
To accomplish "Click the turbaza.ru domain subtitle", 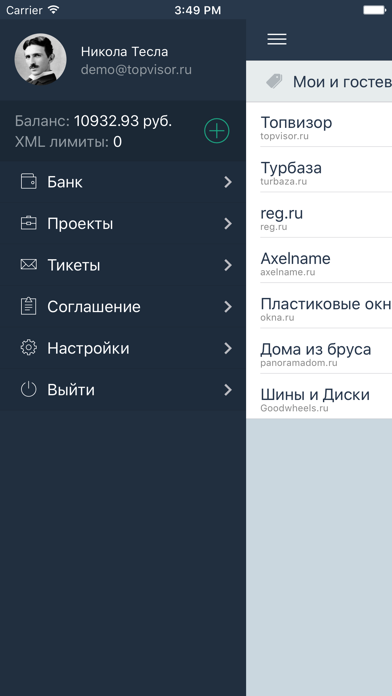I will click(x=284, y=182).
